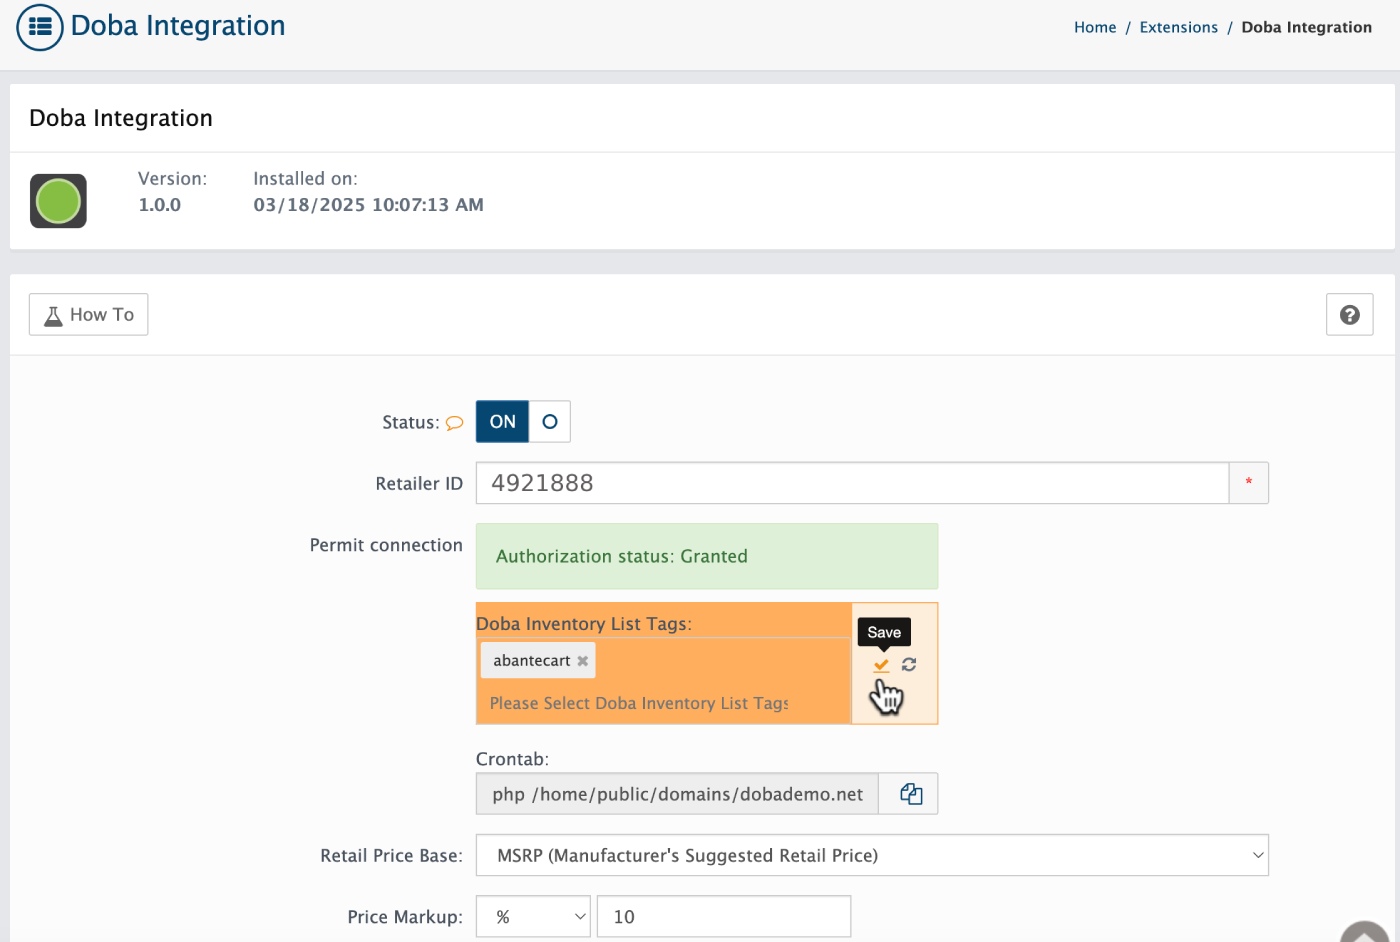Open the Price Markup percent type dropdown
This screenshot has height=942, width=1400.
pyautogui.click(x=533, y=917)
